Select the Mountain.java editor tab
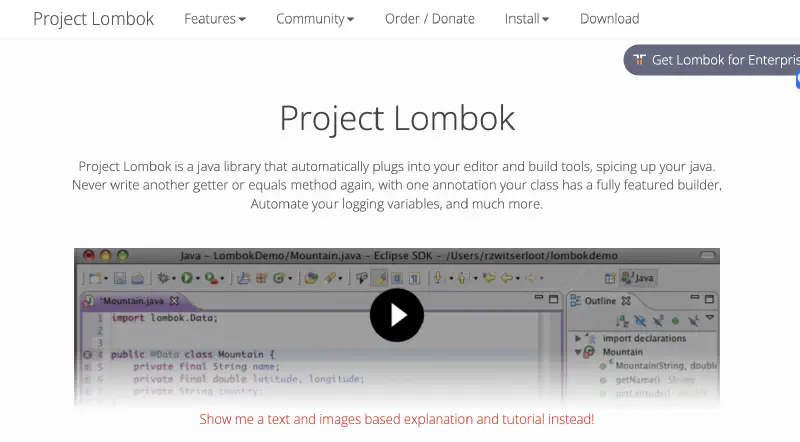Viewport: 800px width, 442px height. 132,300
